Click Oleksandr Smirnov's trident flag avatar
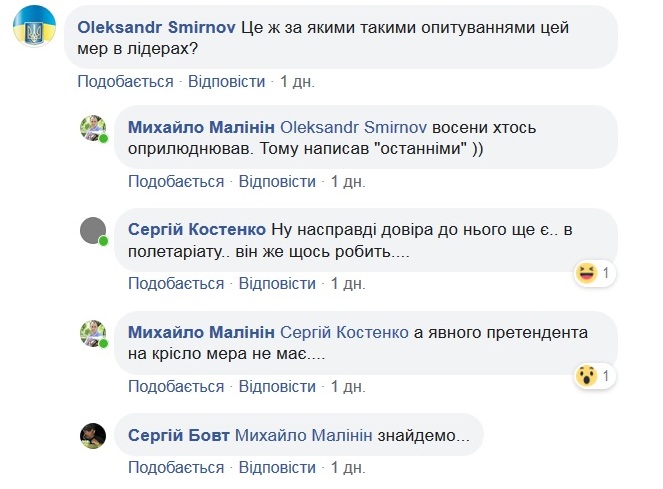663x489 pixels. coord(34,32)
